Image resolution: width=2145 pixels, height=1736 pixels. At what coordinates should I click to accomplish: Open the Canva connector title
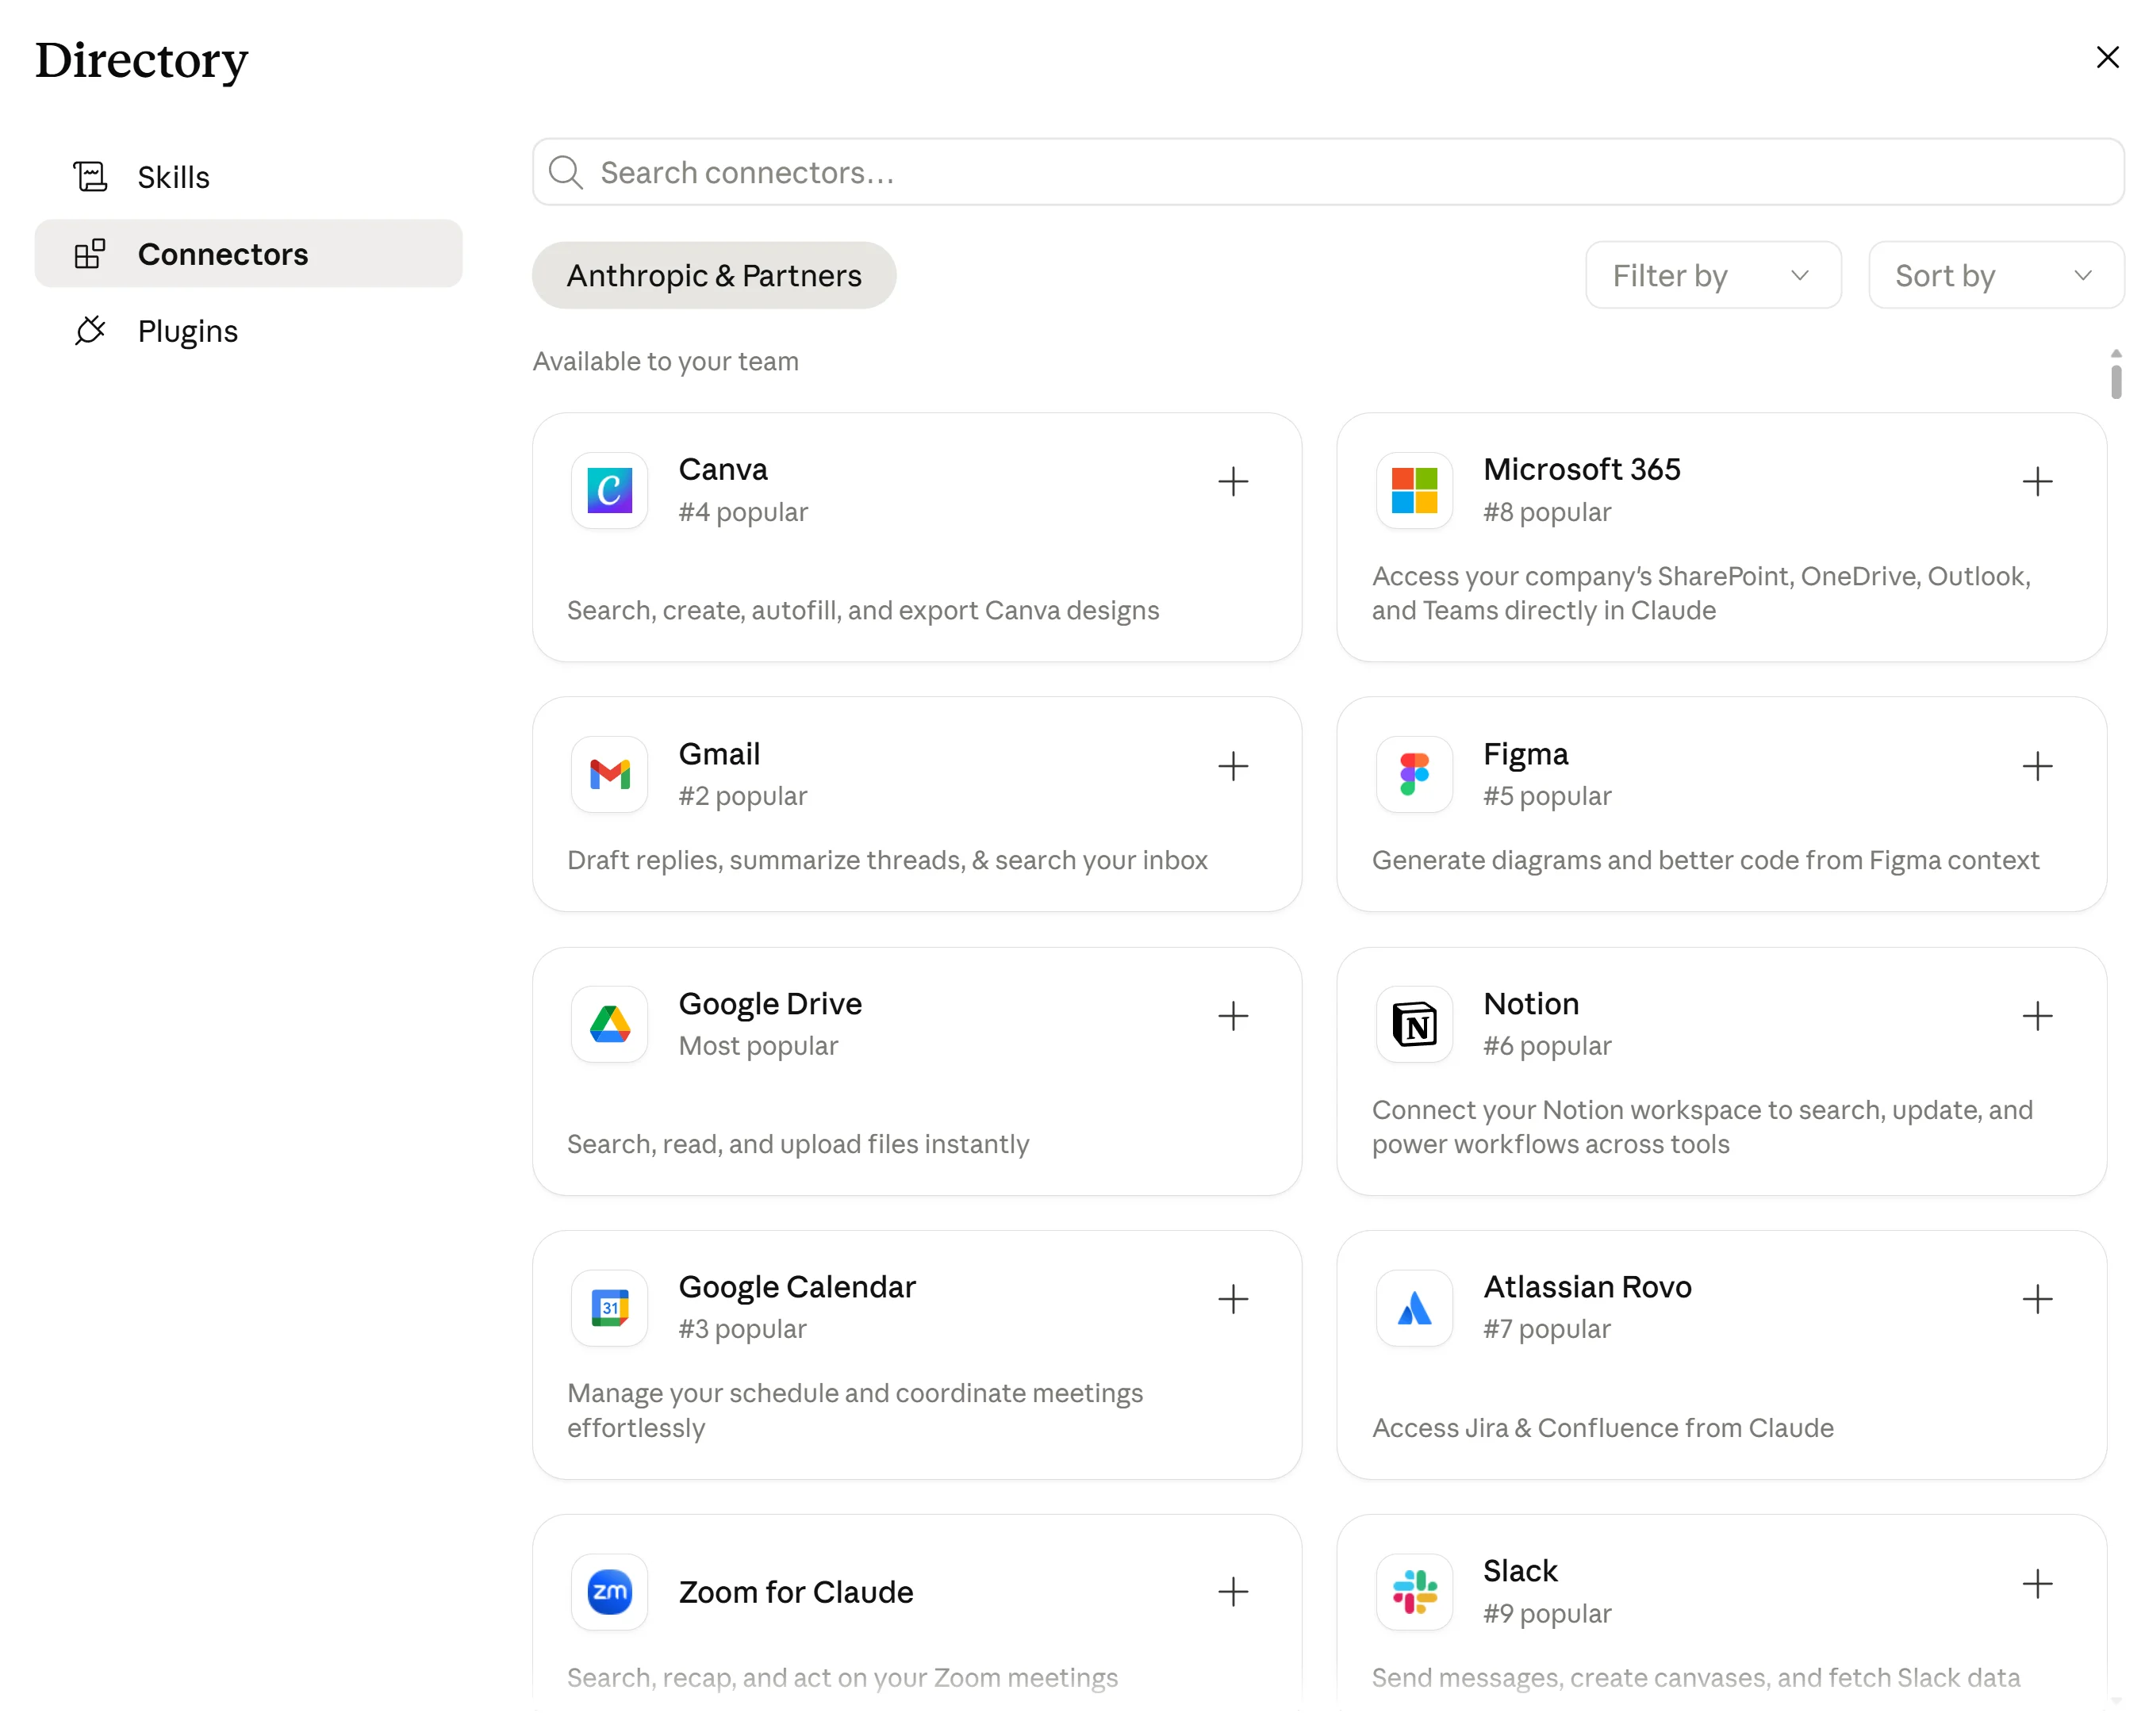tap(723, 469)
